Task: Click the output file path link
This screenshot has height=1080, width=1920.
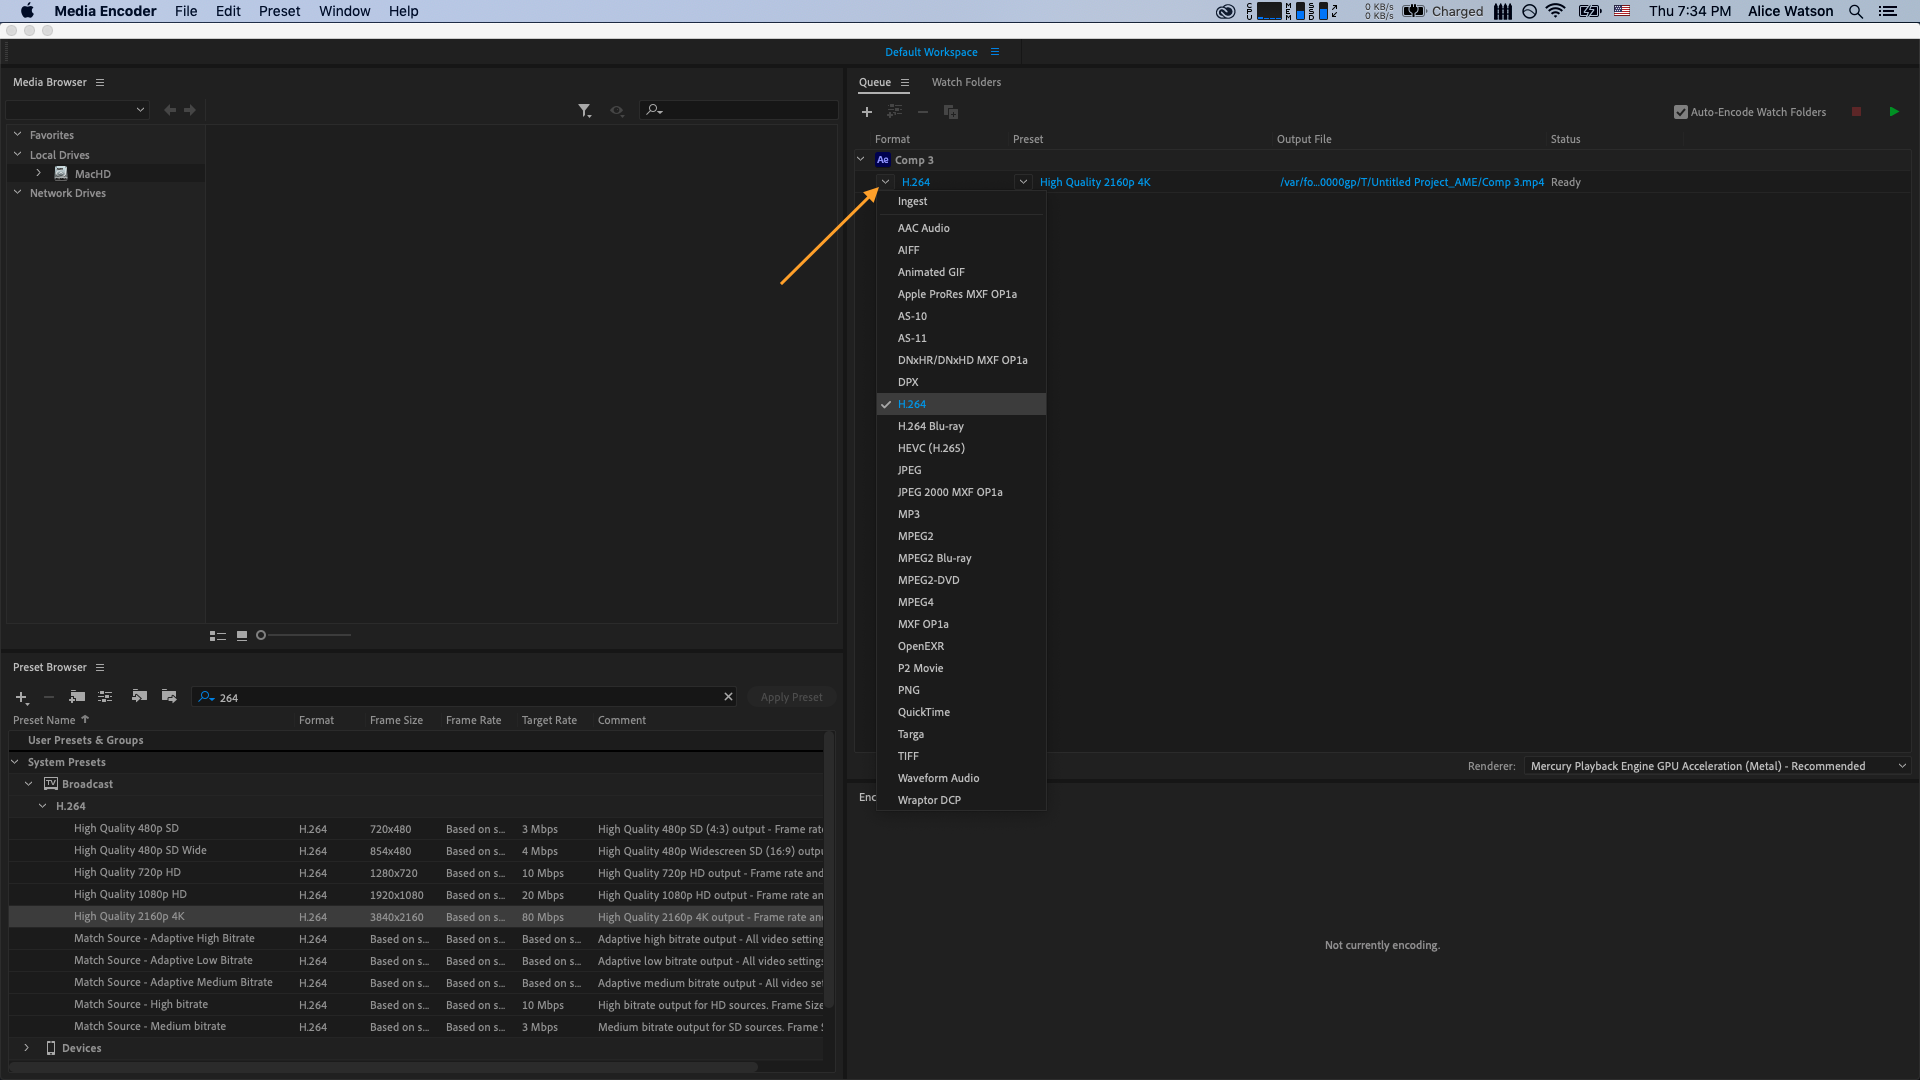Action: 1411,182
